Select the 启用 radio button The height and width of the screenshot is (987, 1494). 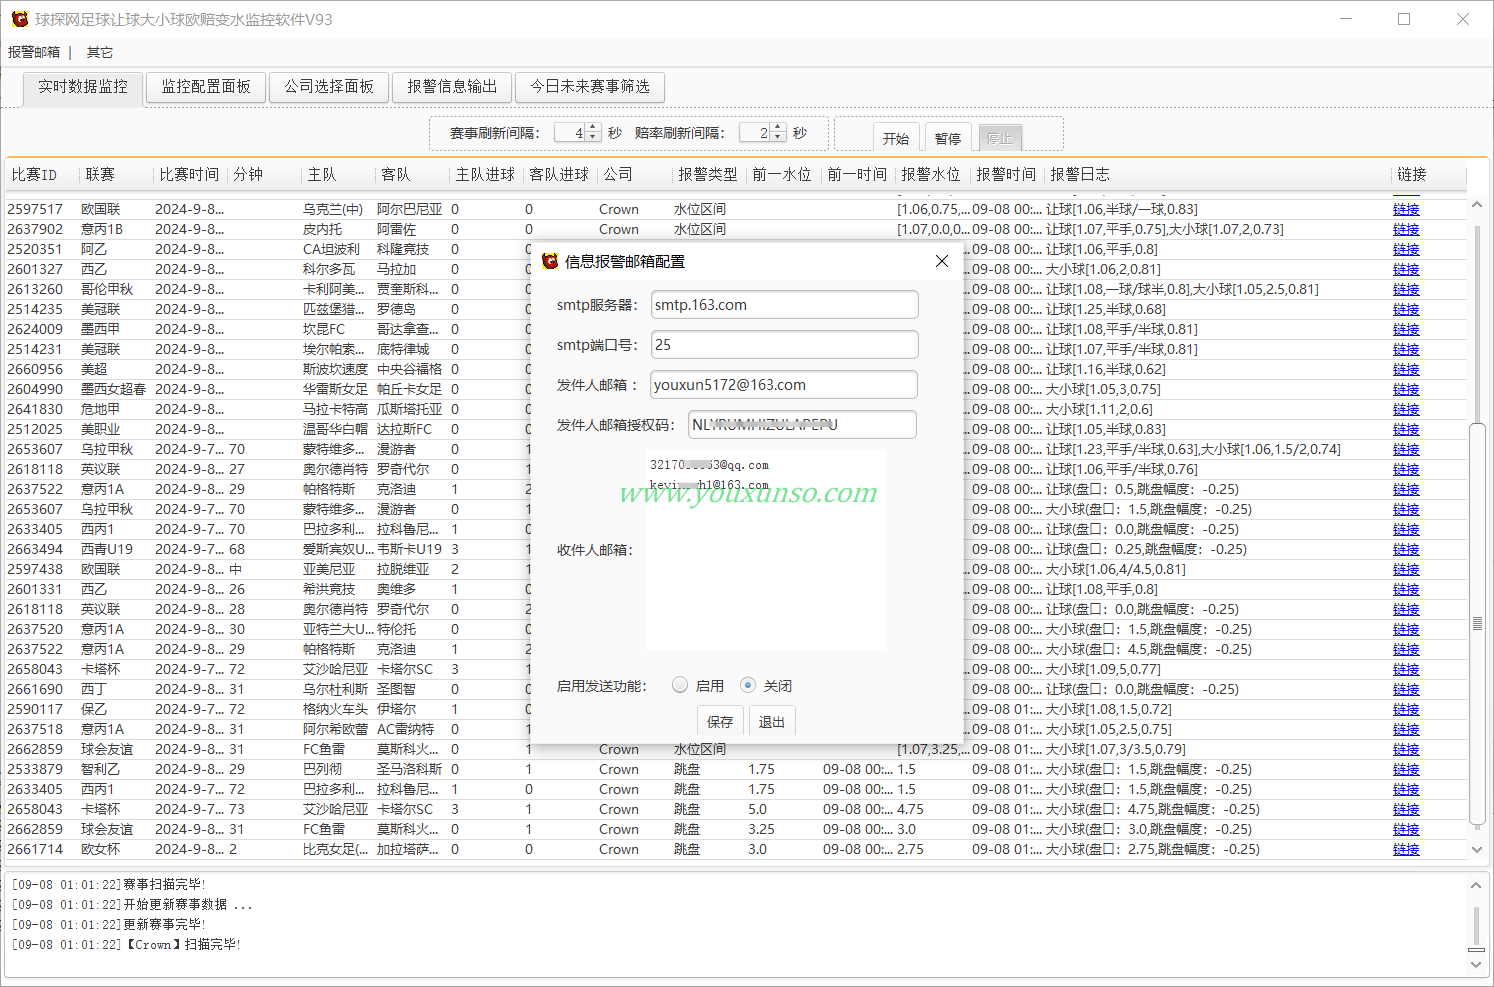click(x=680, y=685)
